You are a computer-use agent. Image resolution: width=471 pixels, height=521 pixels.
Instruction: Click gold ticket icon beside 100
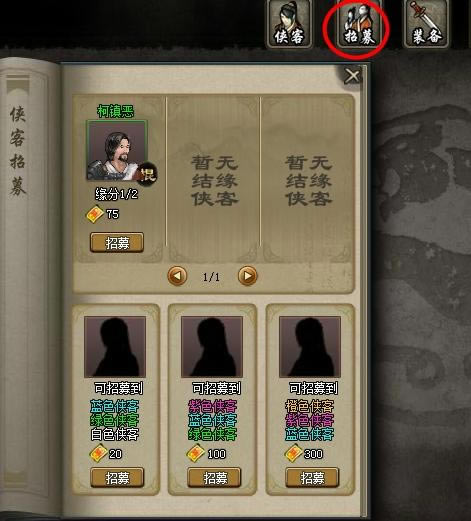[196, 454]
